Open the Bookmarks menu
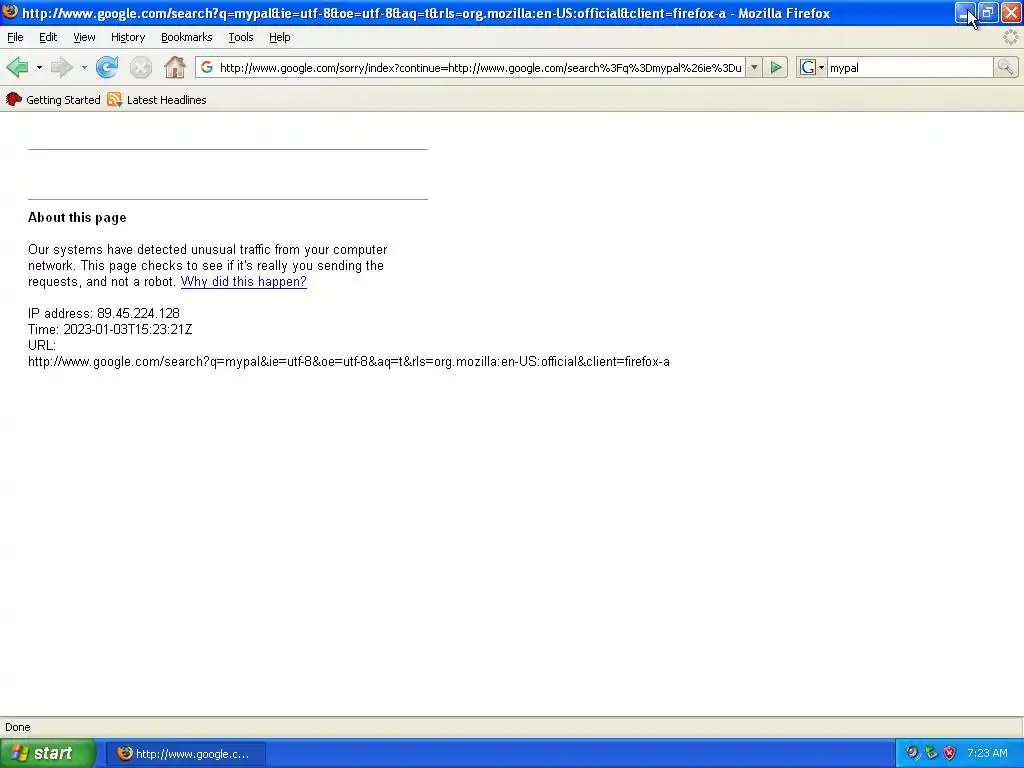This screenshot has width=1024, height=768. click(x=187, y=37)
